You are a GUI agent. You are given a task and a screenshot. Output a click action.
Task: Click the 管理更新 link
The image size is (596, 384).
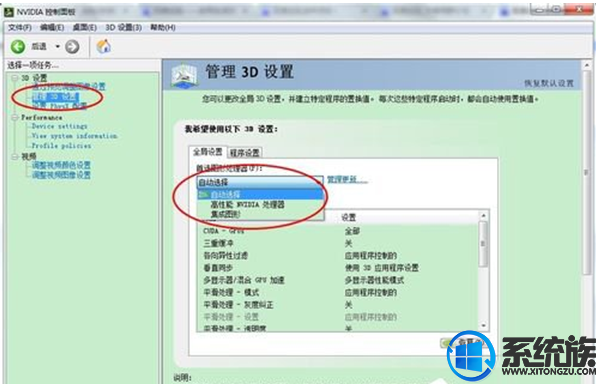[x=347, y=179]
